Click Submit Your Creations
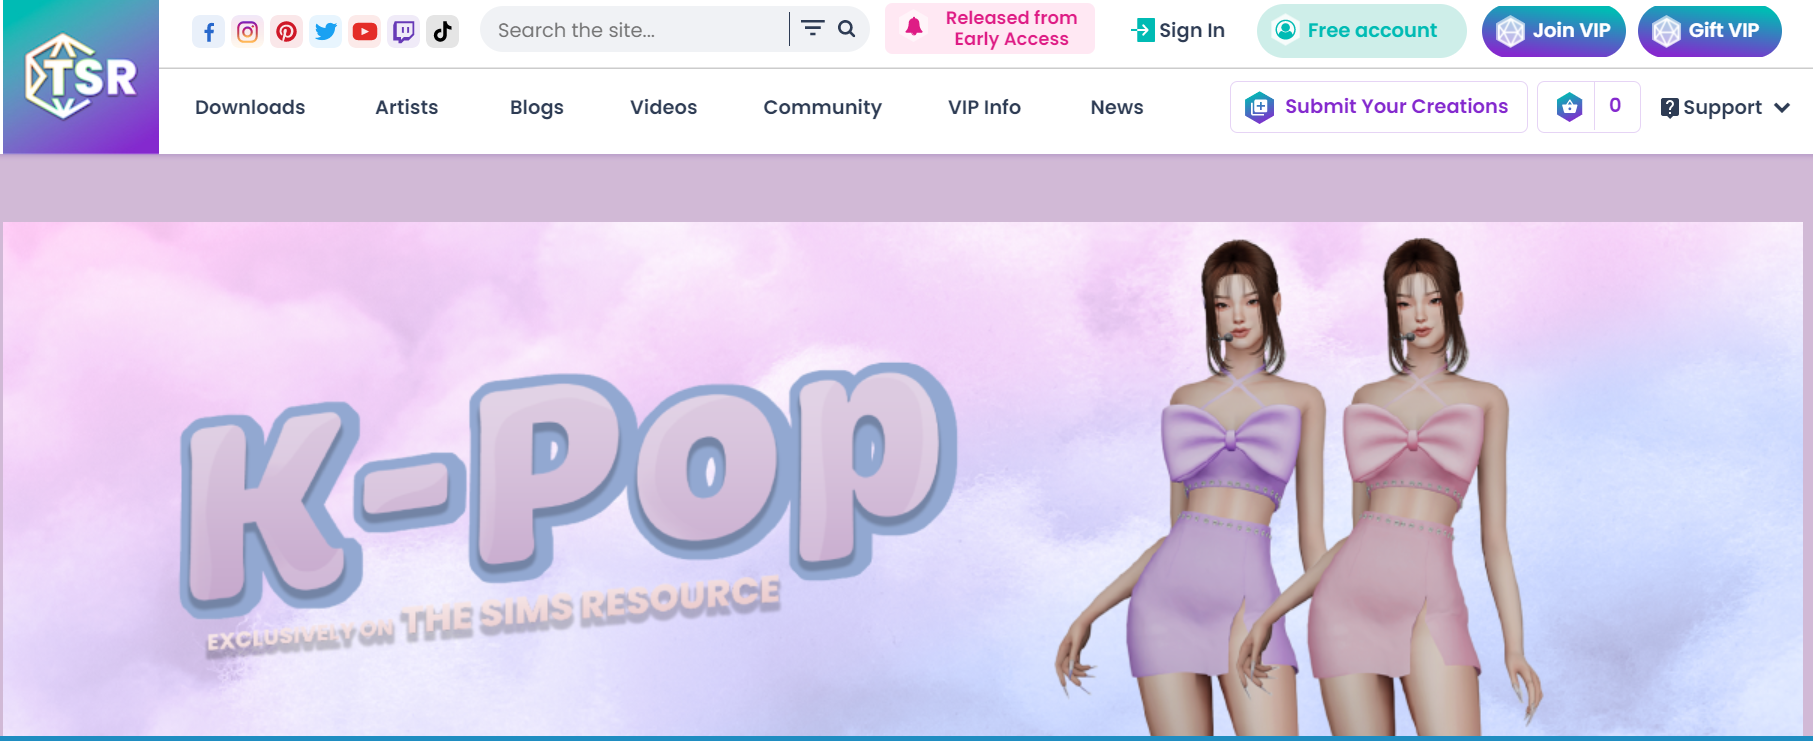Screen dimensions: 1813x741 click(x=1378, y=107)
